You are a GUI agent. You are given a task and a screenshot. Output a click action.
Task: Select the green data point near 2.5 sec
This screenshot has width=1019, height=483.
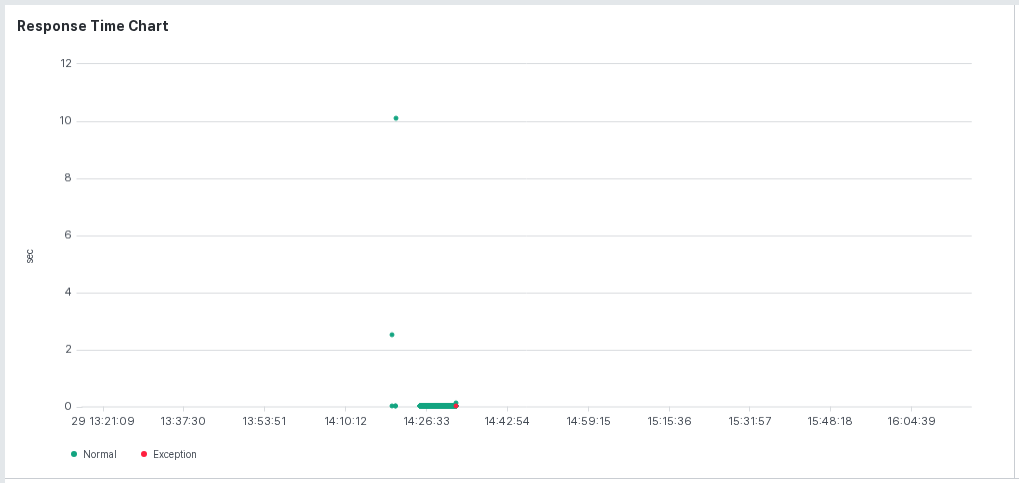tap(392, 335)
